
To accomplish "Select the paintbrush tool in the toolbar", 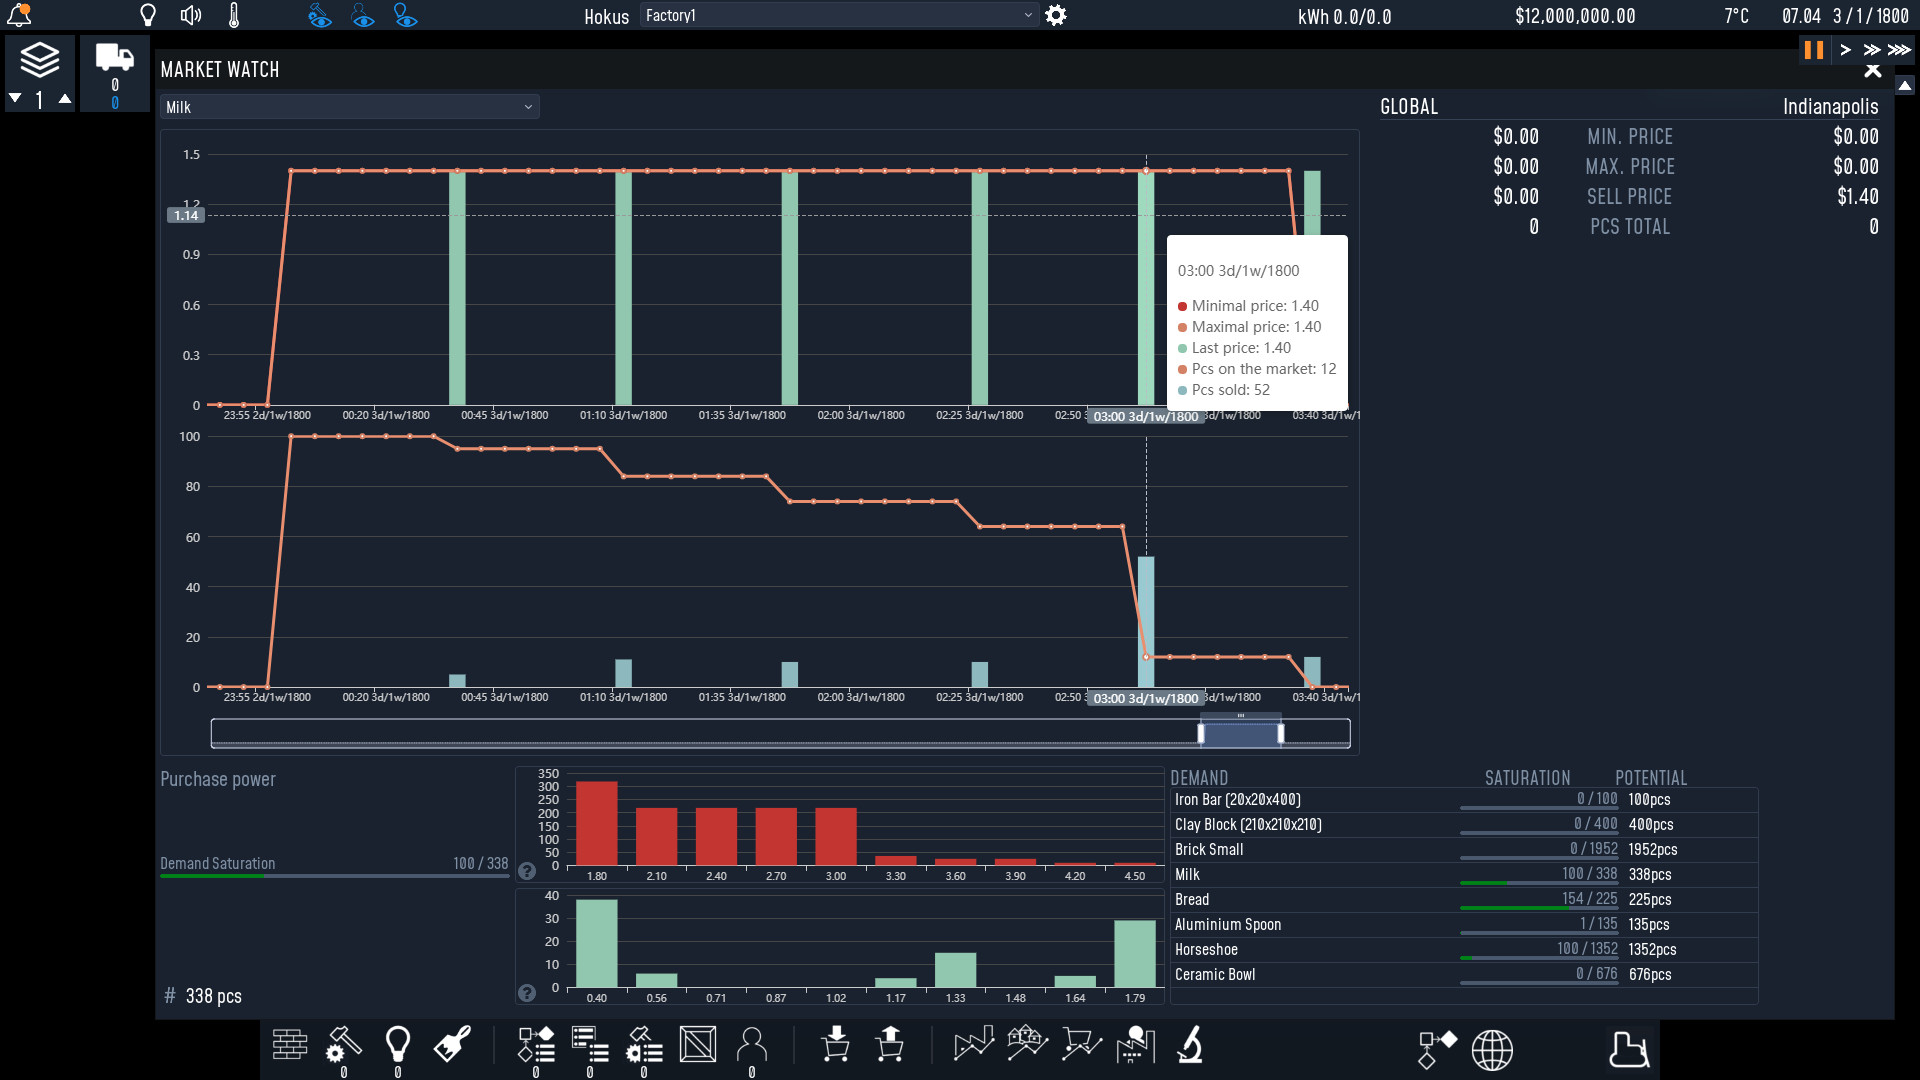I will click(x=451, y=1044).
